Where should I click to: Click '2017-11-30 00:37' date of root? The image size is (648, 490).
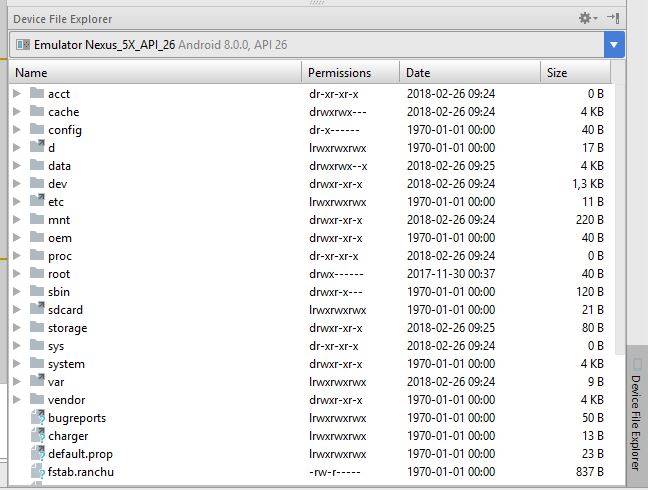point(451,274)
